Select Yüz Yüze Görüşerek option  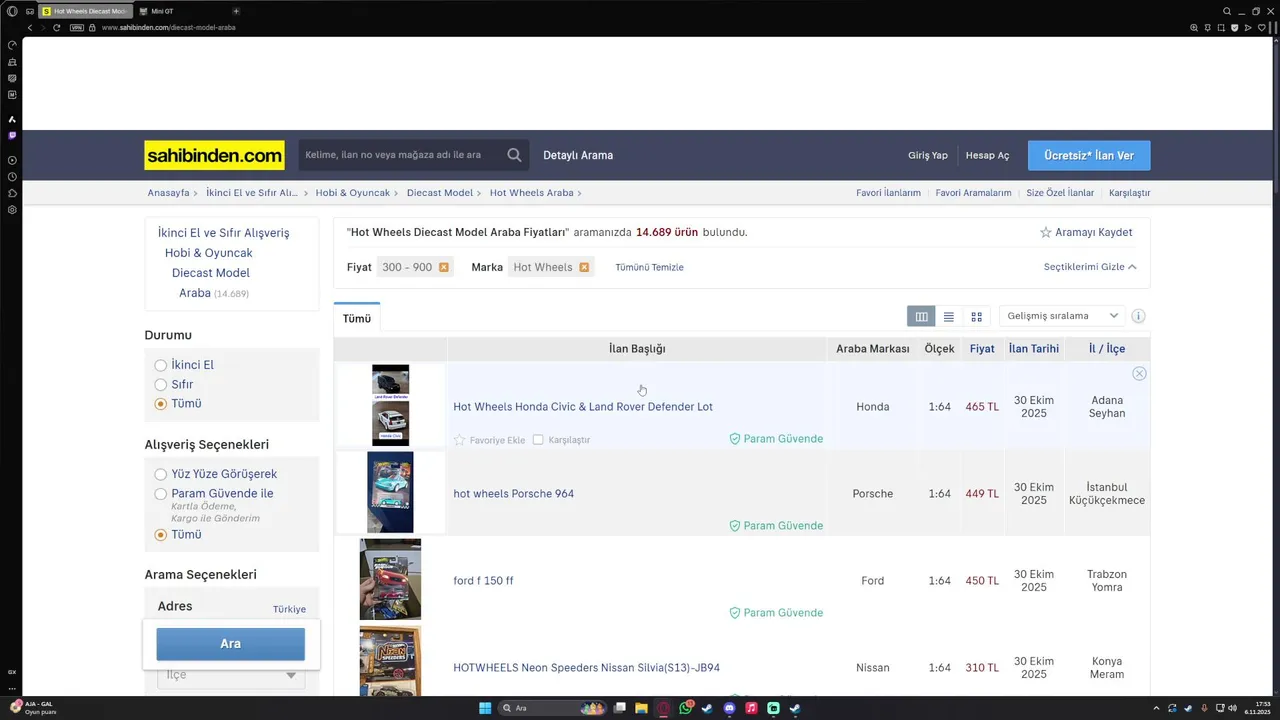pos(160,474)
